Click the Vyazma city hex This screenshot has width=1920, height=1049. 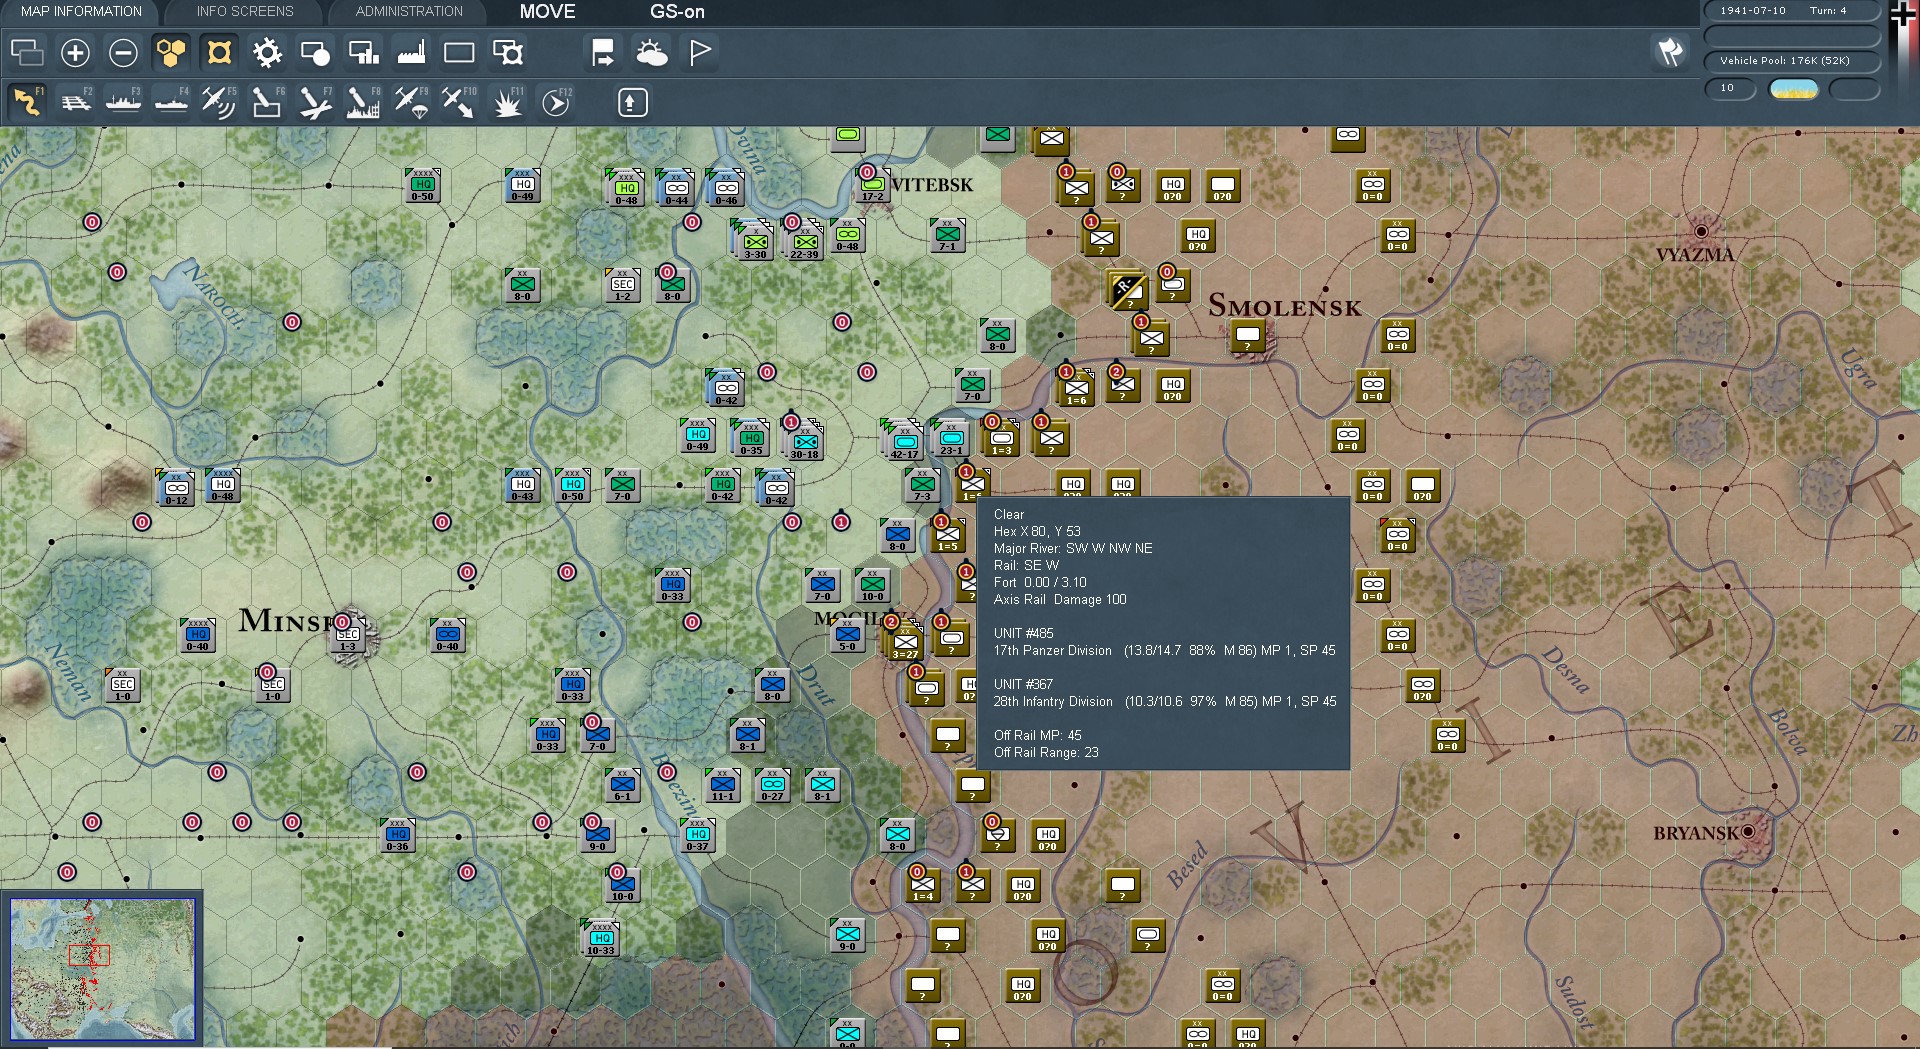click(1701, 232)
